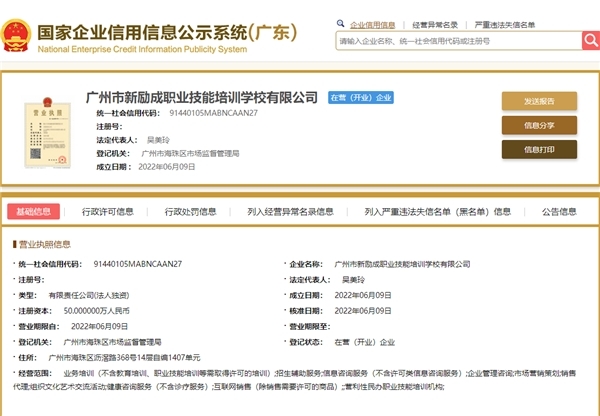The height and width of the screenshot is (416, 600).
Task: Click the 信息分享 button
Action: [x=539, y=125]
